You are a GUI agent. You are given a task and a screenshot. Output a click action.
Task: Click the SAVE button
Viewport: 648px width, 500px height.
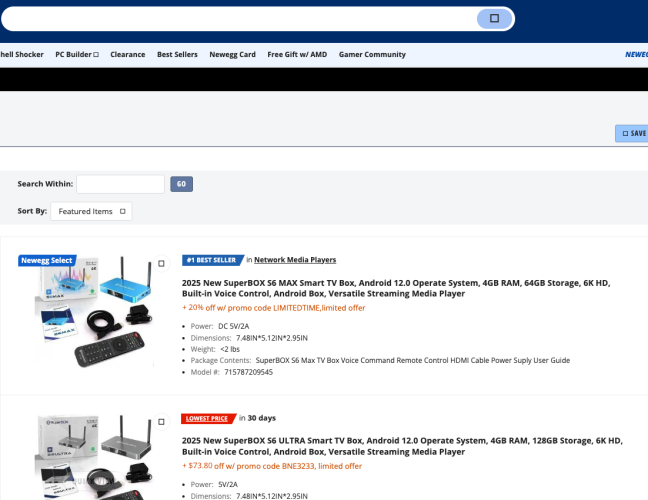(x=632, y=133)
